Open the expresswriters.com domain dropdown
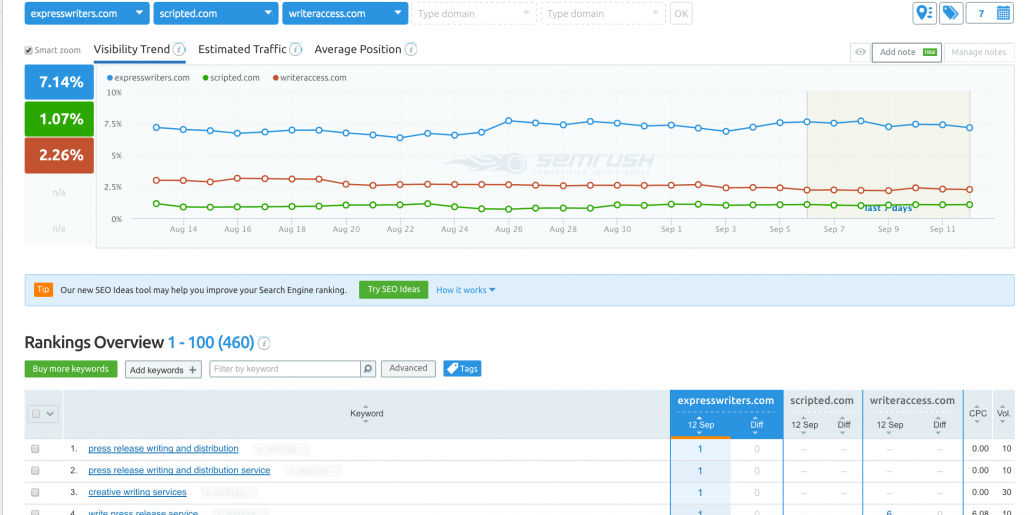Screen dimensions: 1030x515 point(87,13)
